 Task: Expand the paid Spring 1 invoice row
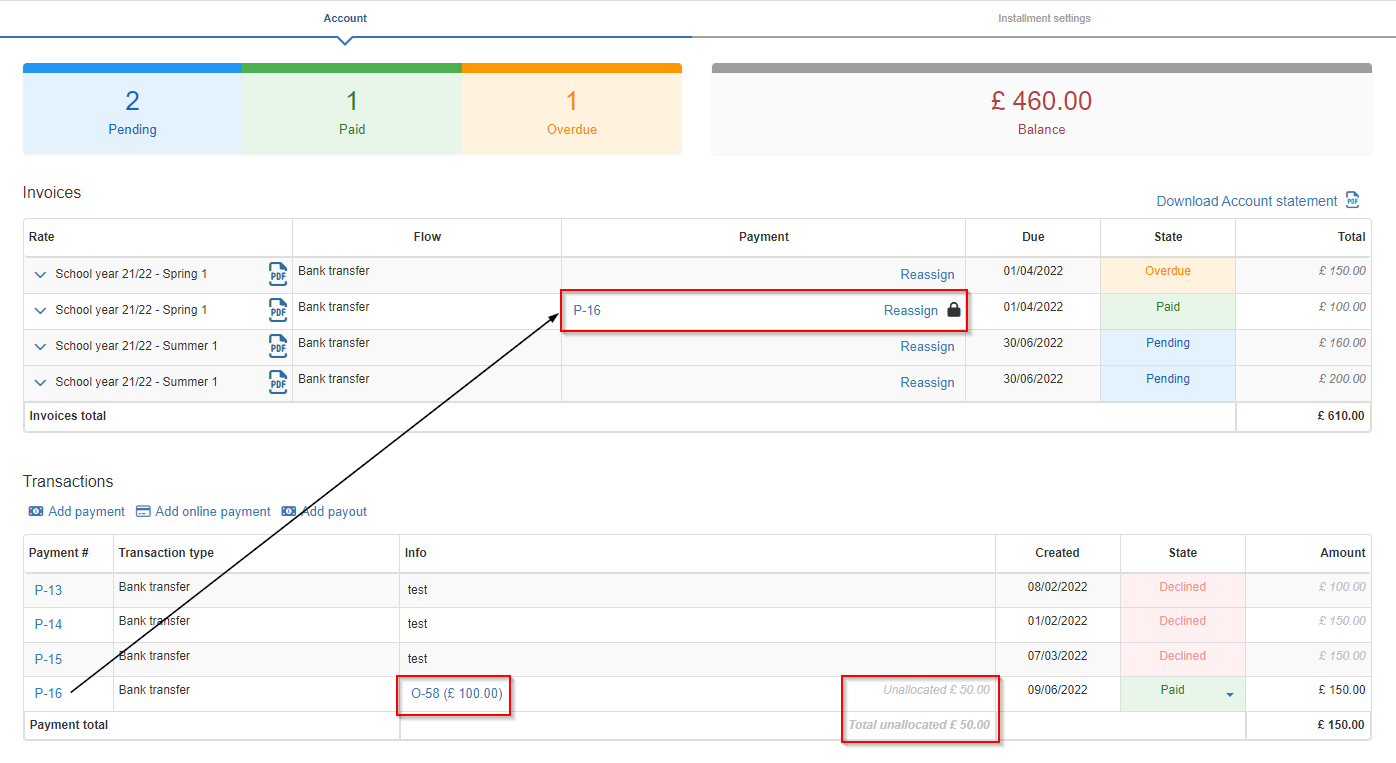40,310
